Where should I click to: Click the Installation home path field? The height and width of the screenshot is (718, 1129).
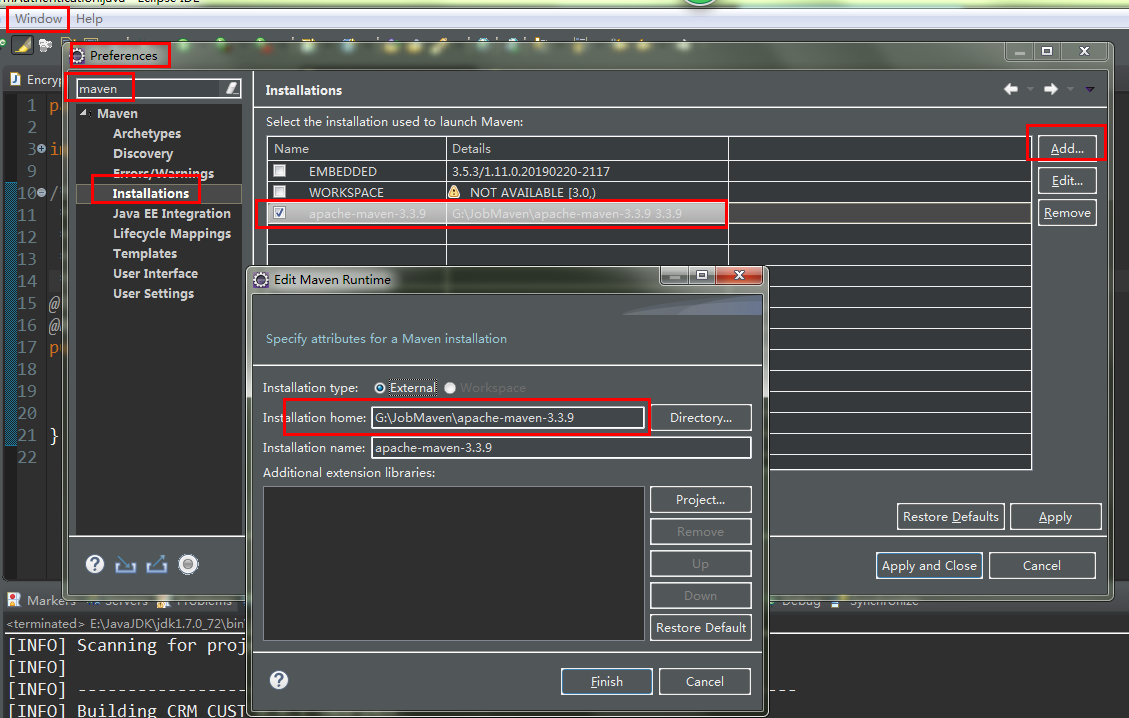(x=508, y=418)
